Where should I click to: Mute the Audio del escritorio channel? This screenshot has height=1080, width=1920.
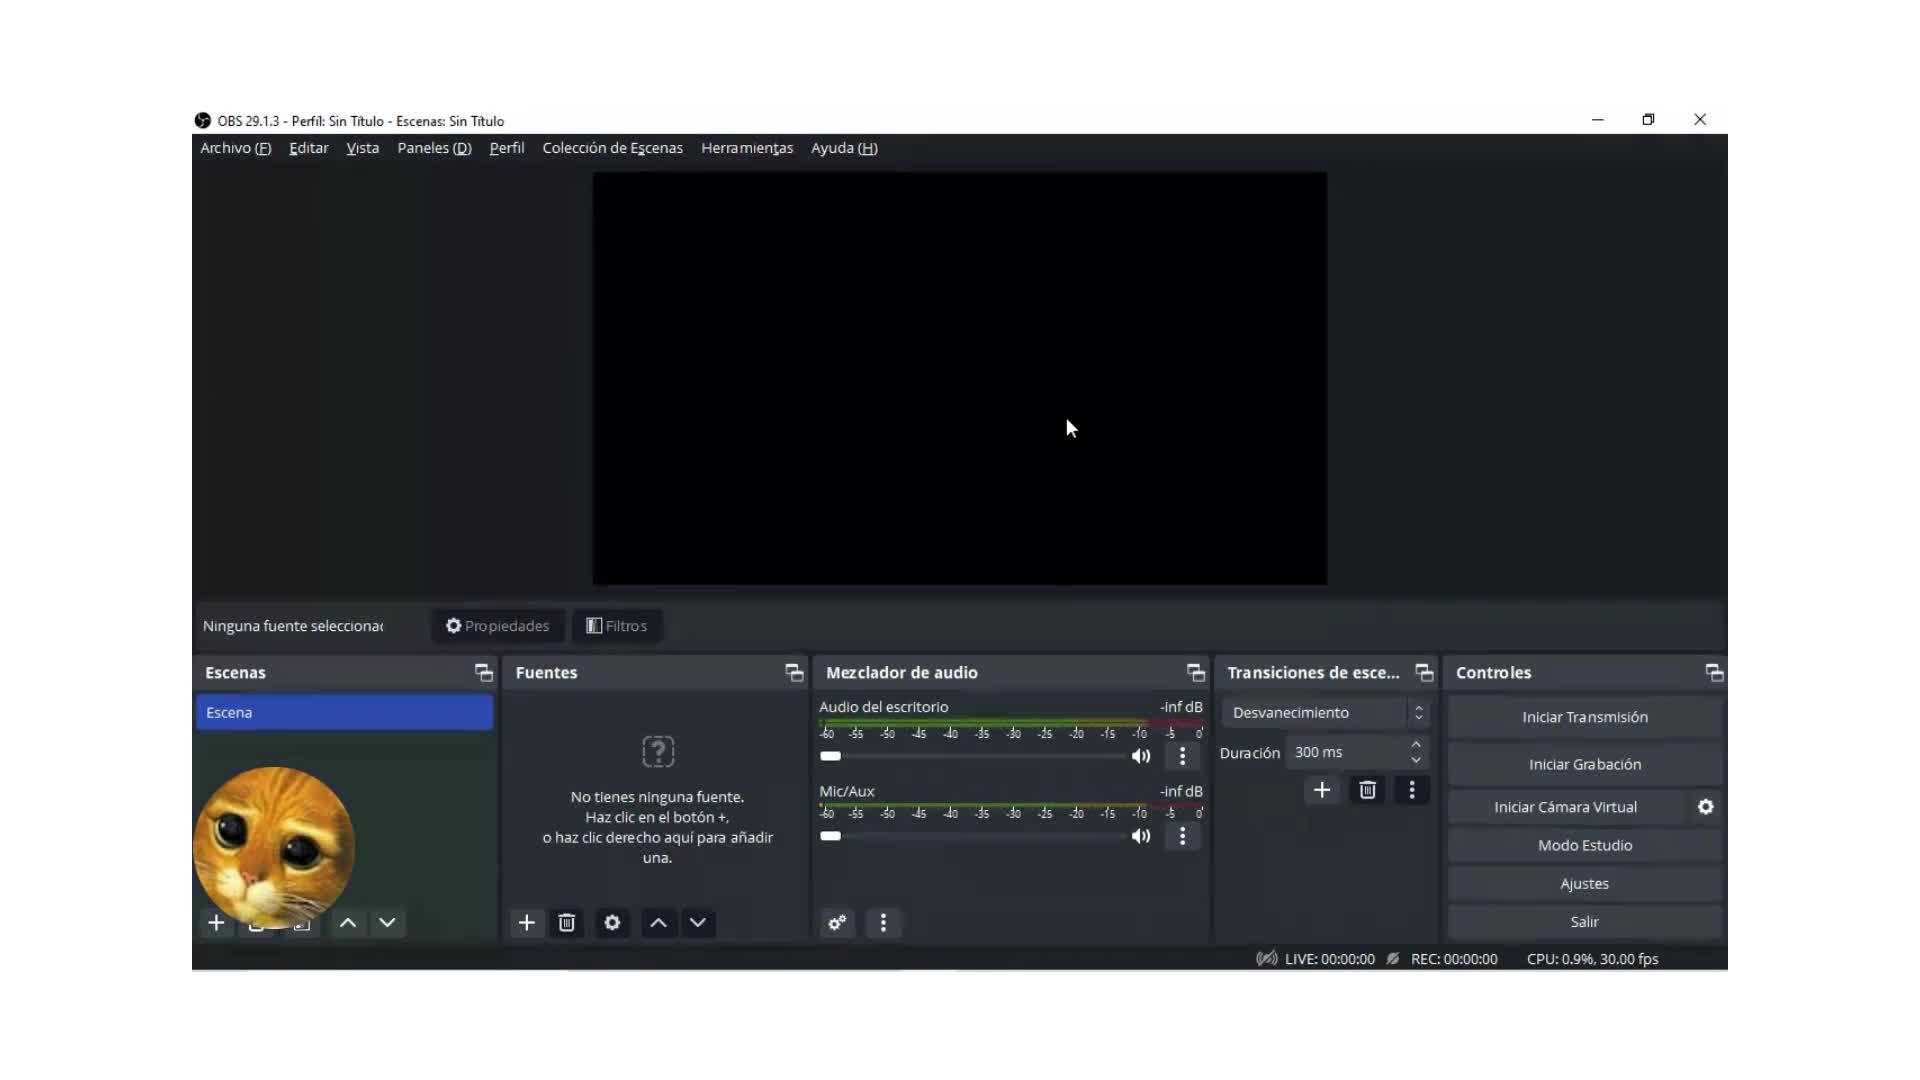[x=1141, y=756]
